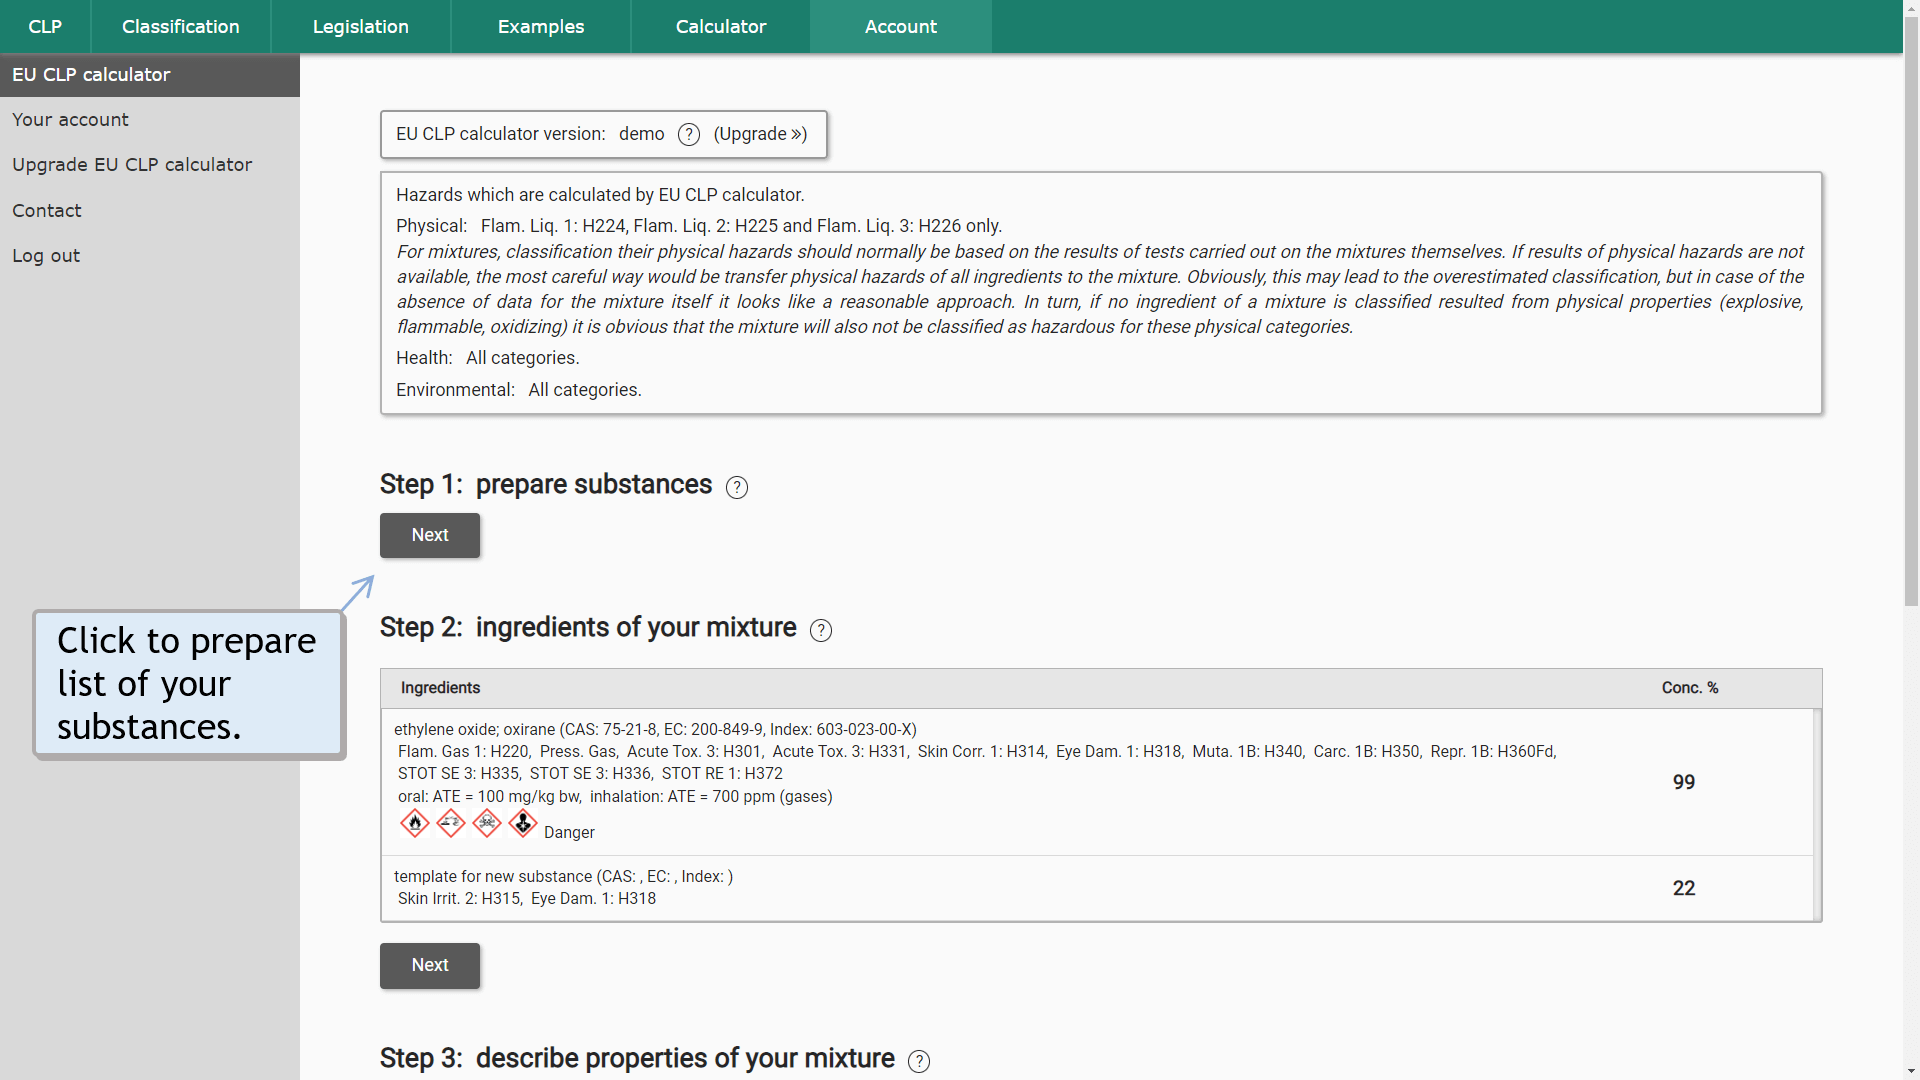Click the Upgrade link in version box
Image resolution: width=1920 pixels, height=1080 pixels.
point(760,134)
